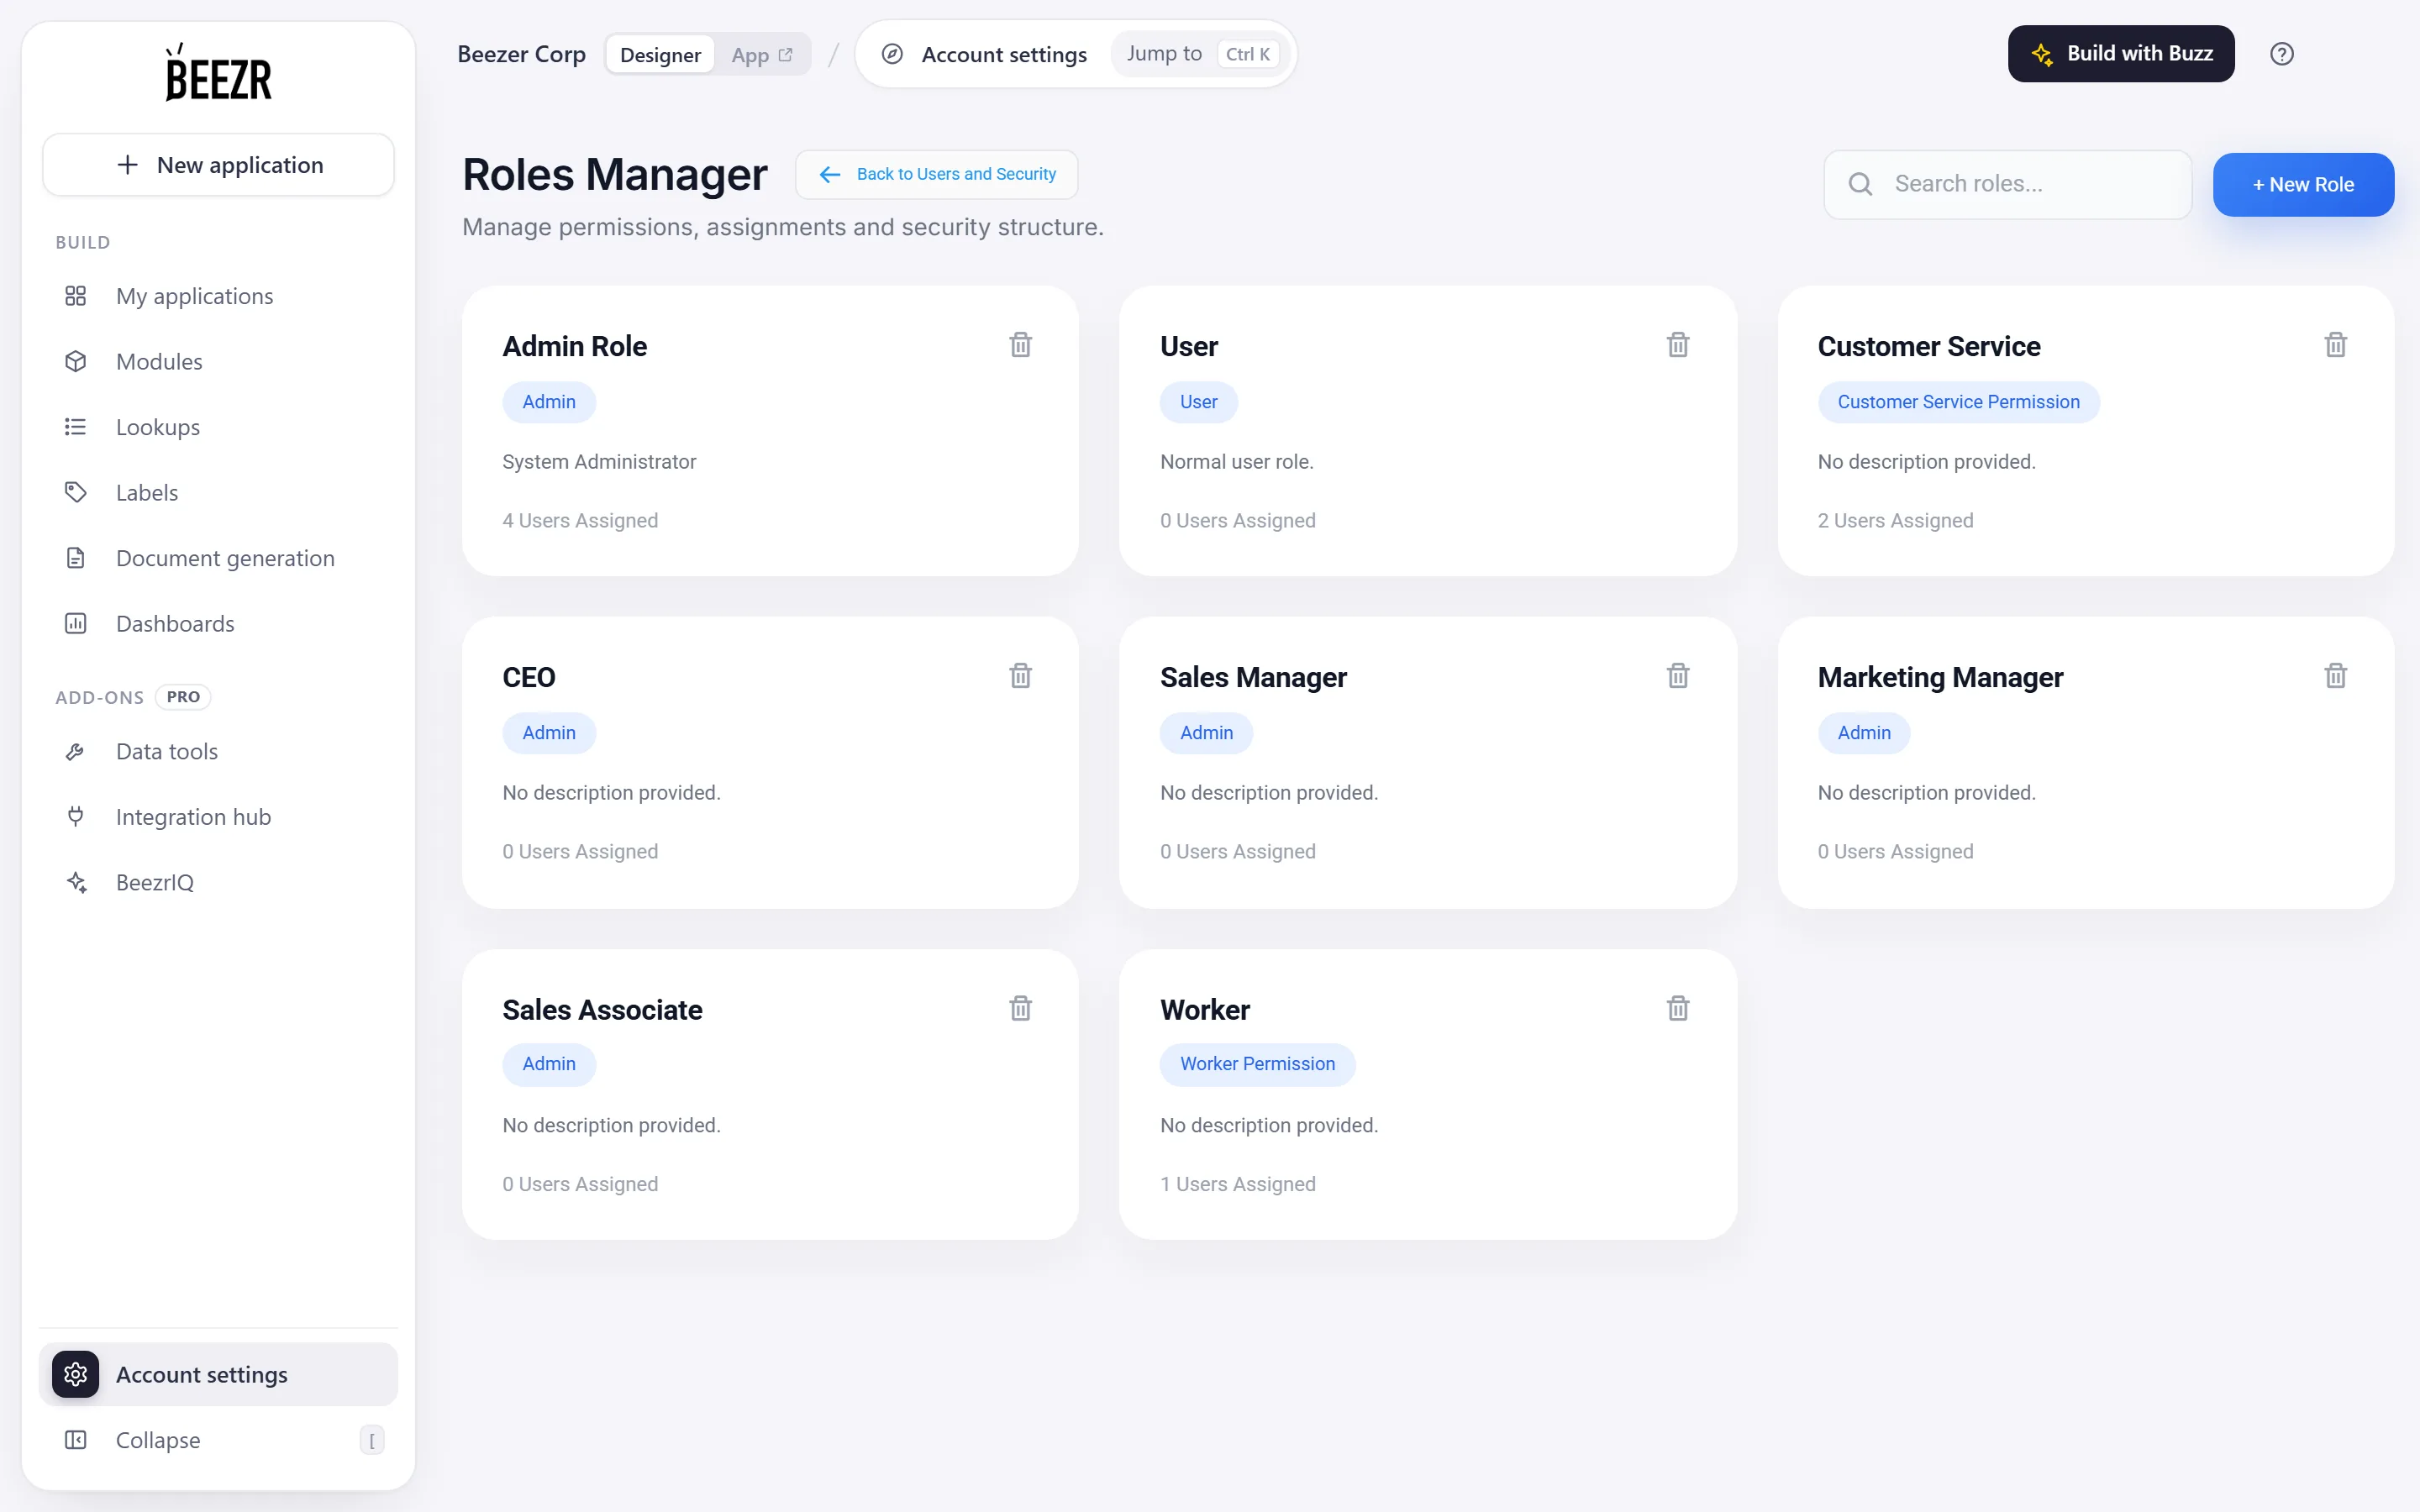This screenshot has height=1512, width=2420.
Task: Click the Admin tag on CEO card
Action: click(x=549, y=733)
